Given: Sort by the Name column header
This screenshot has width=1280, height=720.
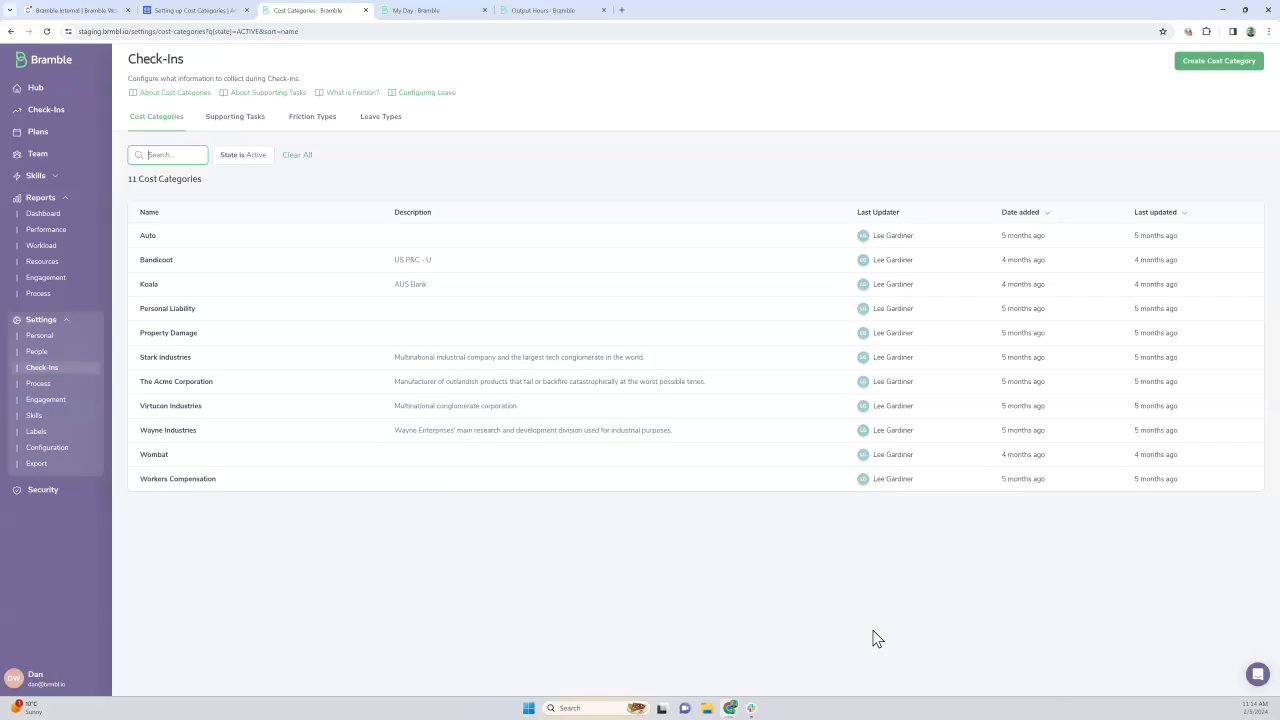Looking at the screenshot, I should click(x=149, y=213).
